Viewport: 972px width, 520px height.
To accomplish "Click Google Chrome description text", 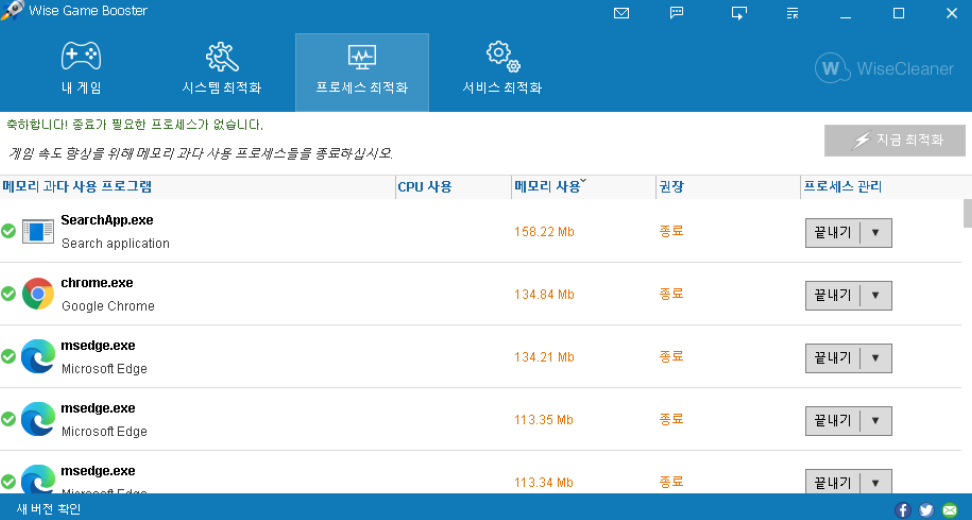I will point(108,306).
